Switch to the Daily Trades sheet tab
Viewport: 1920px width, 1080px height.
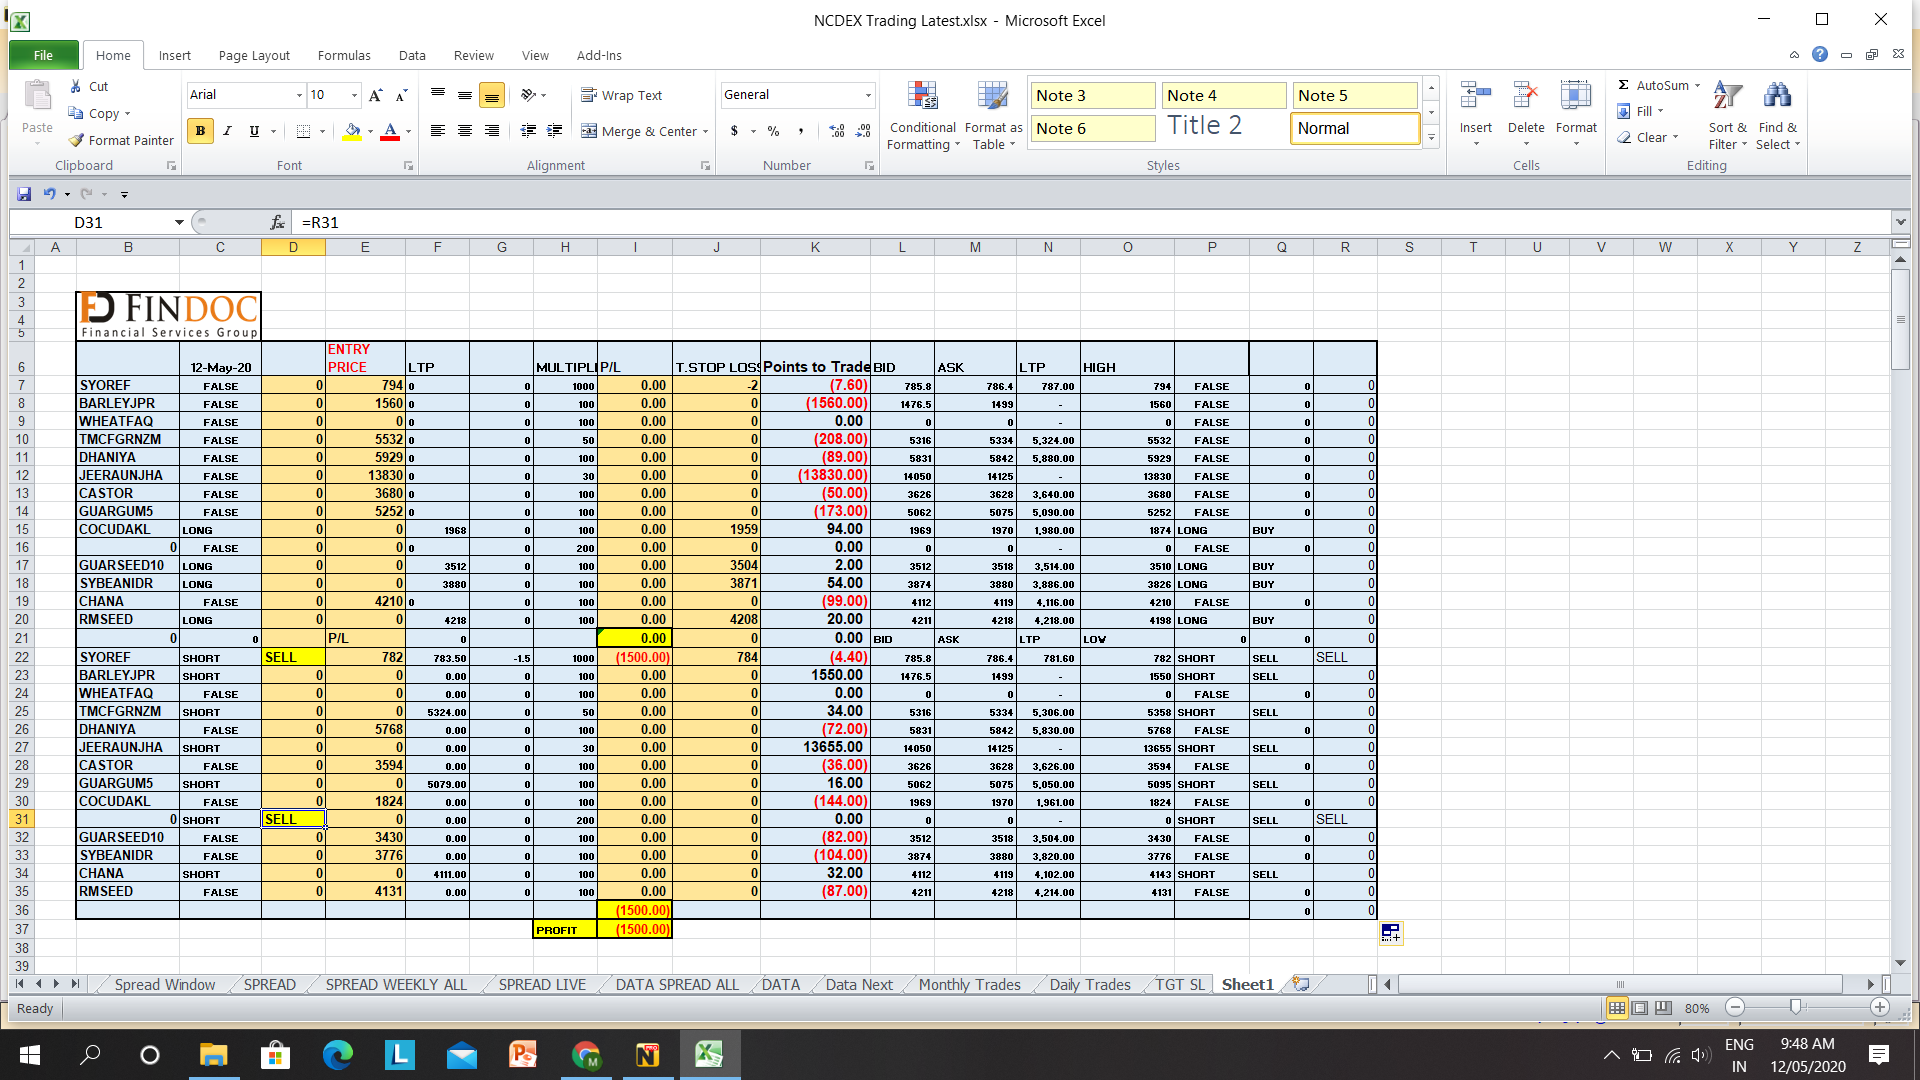(1089, 985)
